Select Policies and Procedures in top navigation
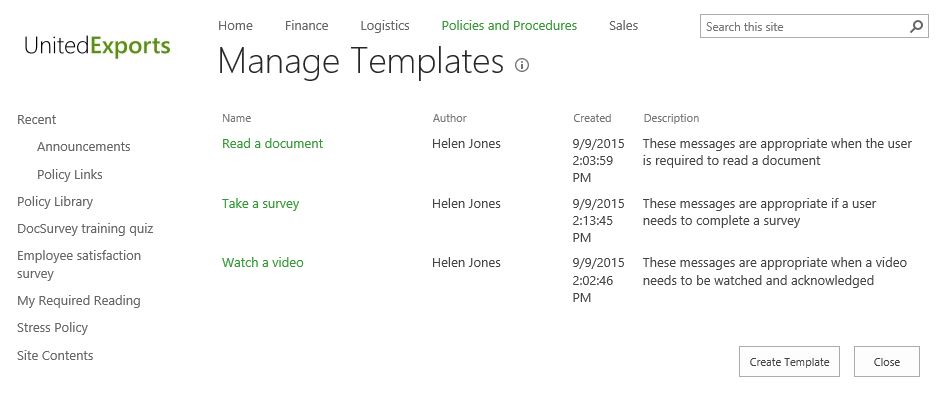The height and width of the screenshot is (405, 936). coord(509,26)
